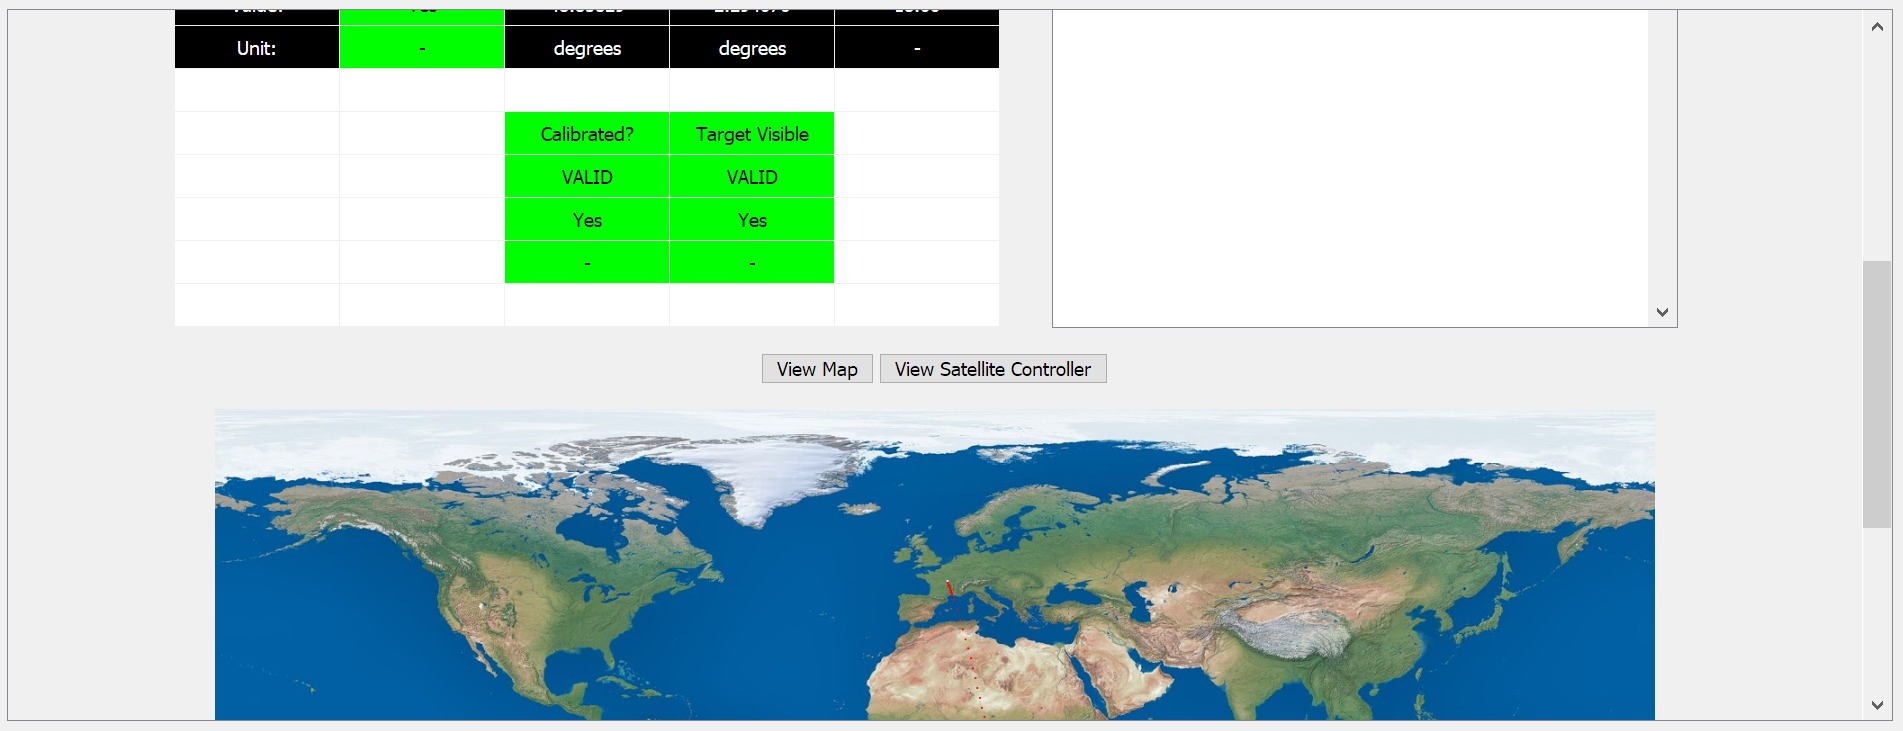
Task: Click the green dash cell beside Unit:
Action: (422, 48)
